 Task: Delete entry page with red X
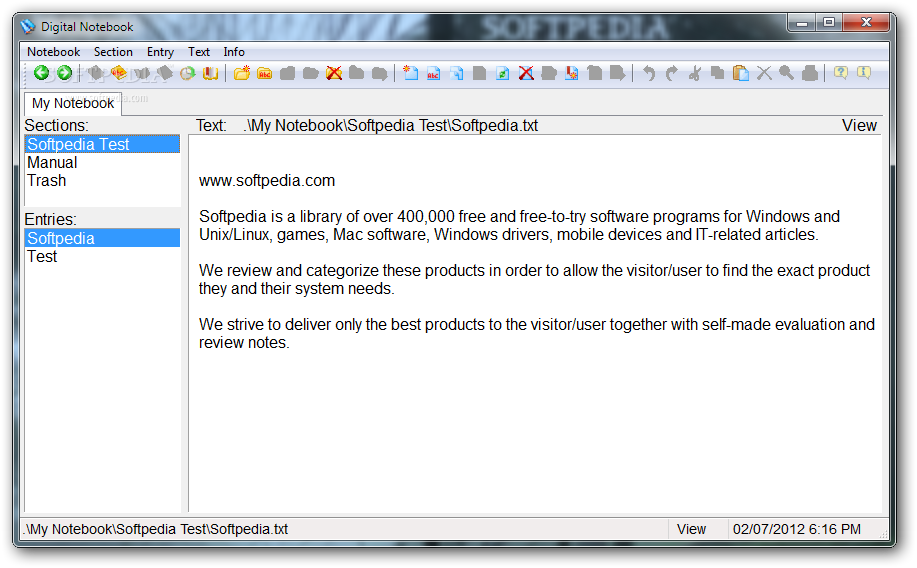tap(526, 73)
